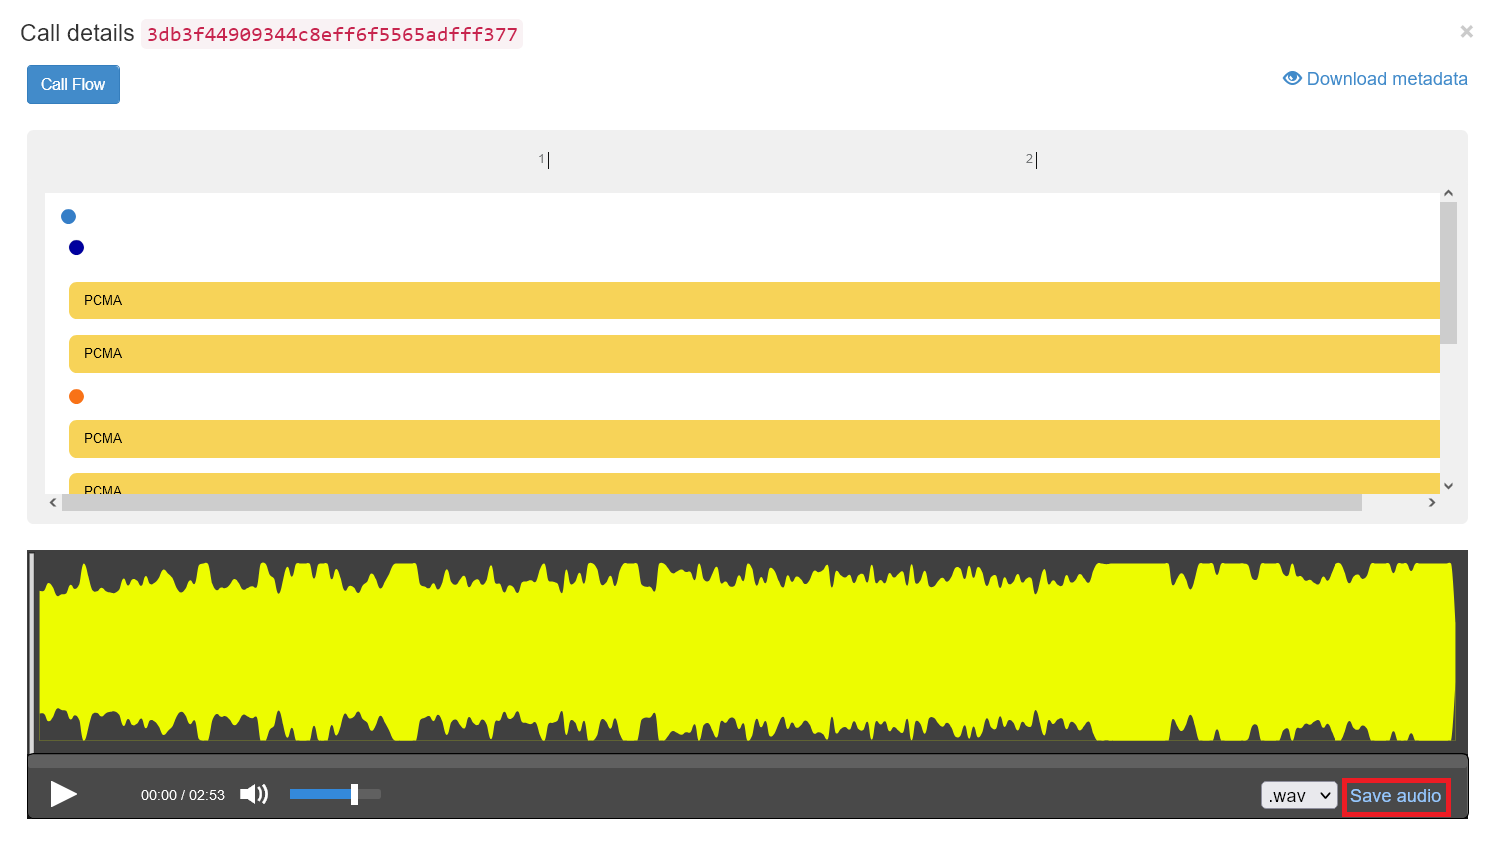This screenshot has width=1496, height=845.
Task: Play the call audio recording
Action: tap(64, 794)
